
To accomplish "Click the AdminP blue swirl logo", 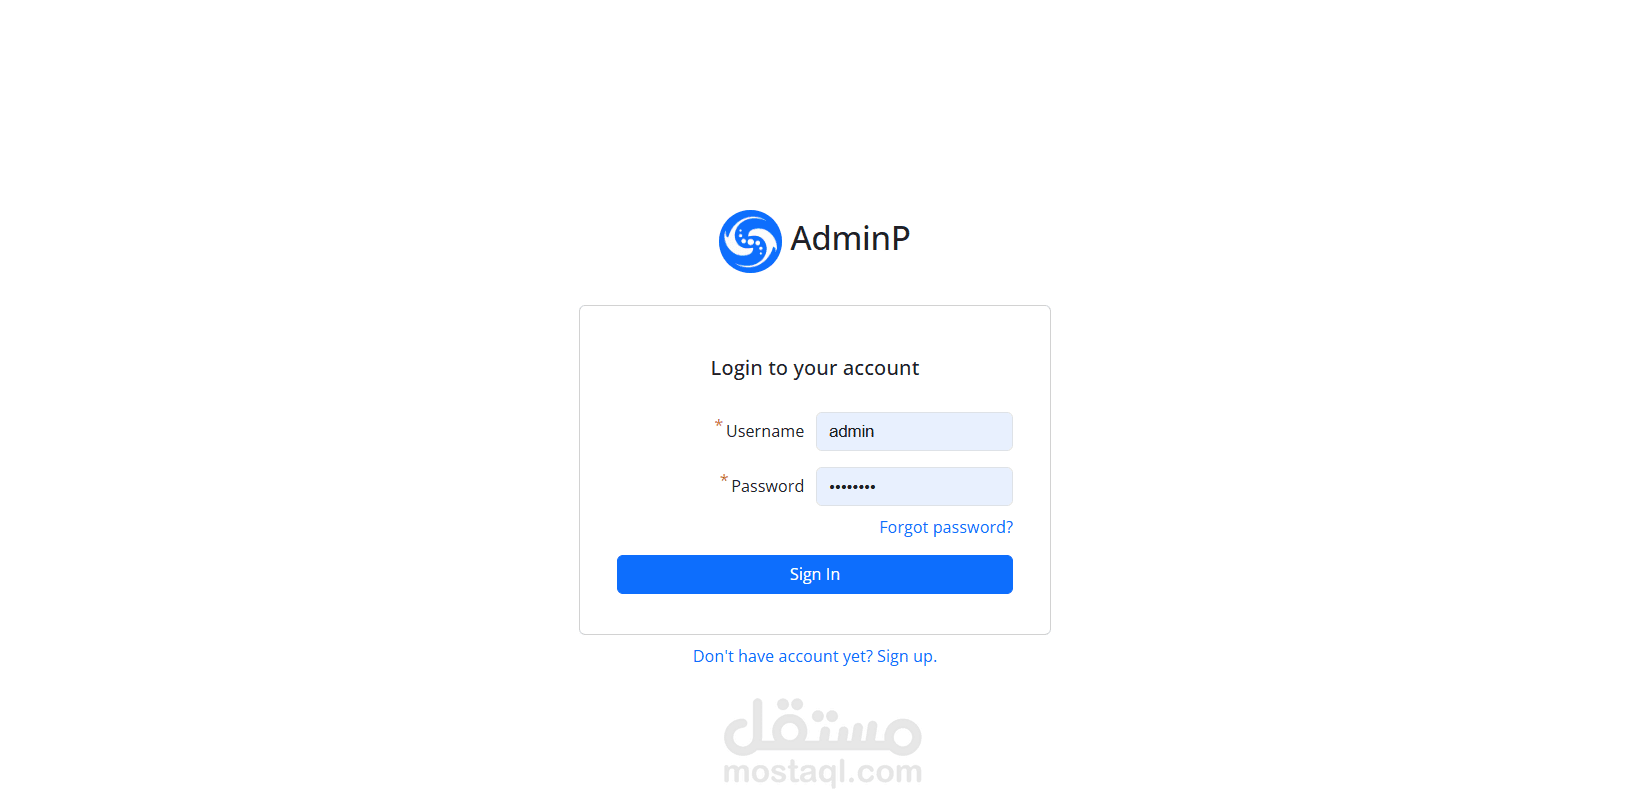I will coord(750,241).
